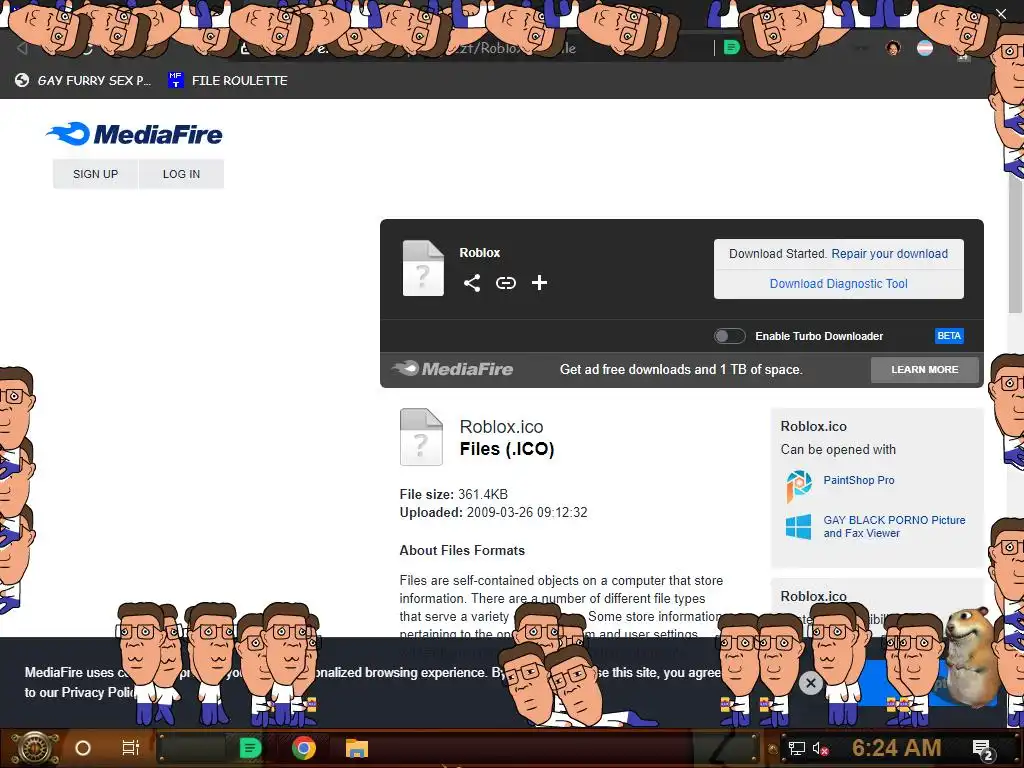Image resolution: width=1024 pixels, height=768 pixels.
Task: Click the About Files Formats heading
Action: pyautogui.click(x=462, y=550)
